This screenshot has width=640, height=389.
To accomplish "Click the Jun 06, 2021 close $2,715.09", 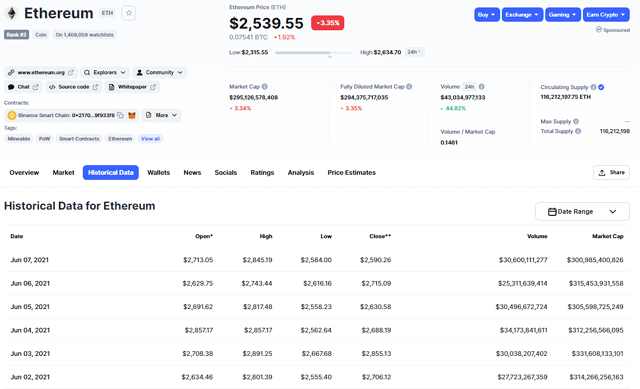I will (x=376, y=283).
